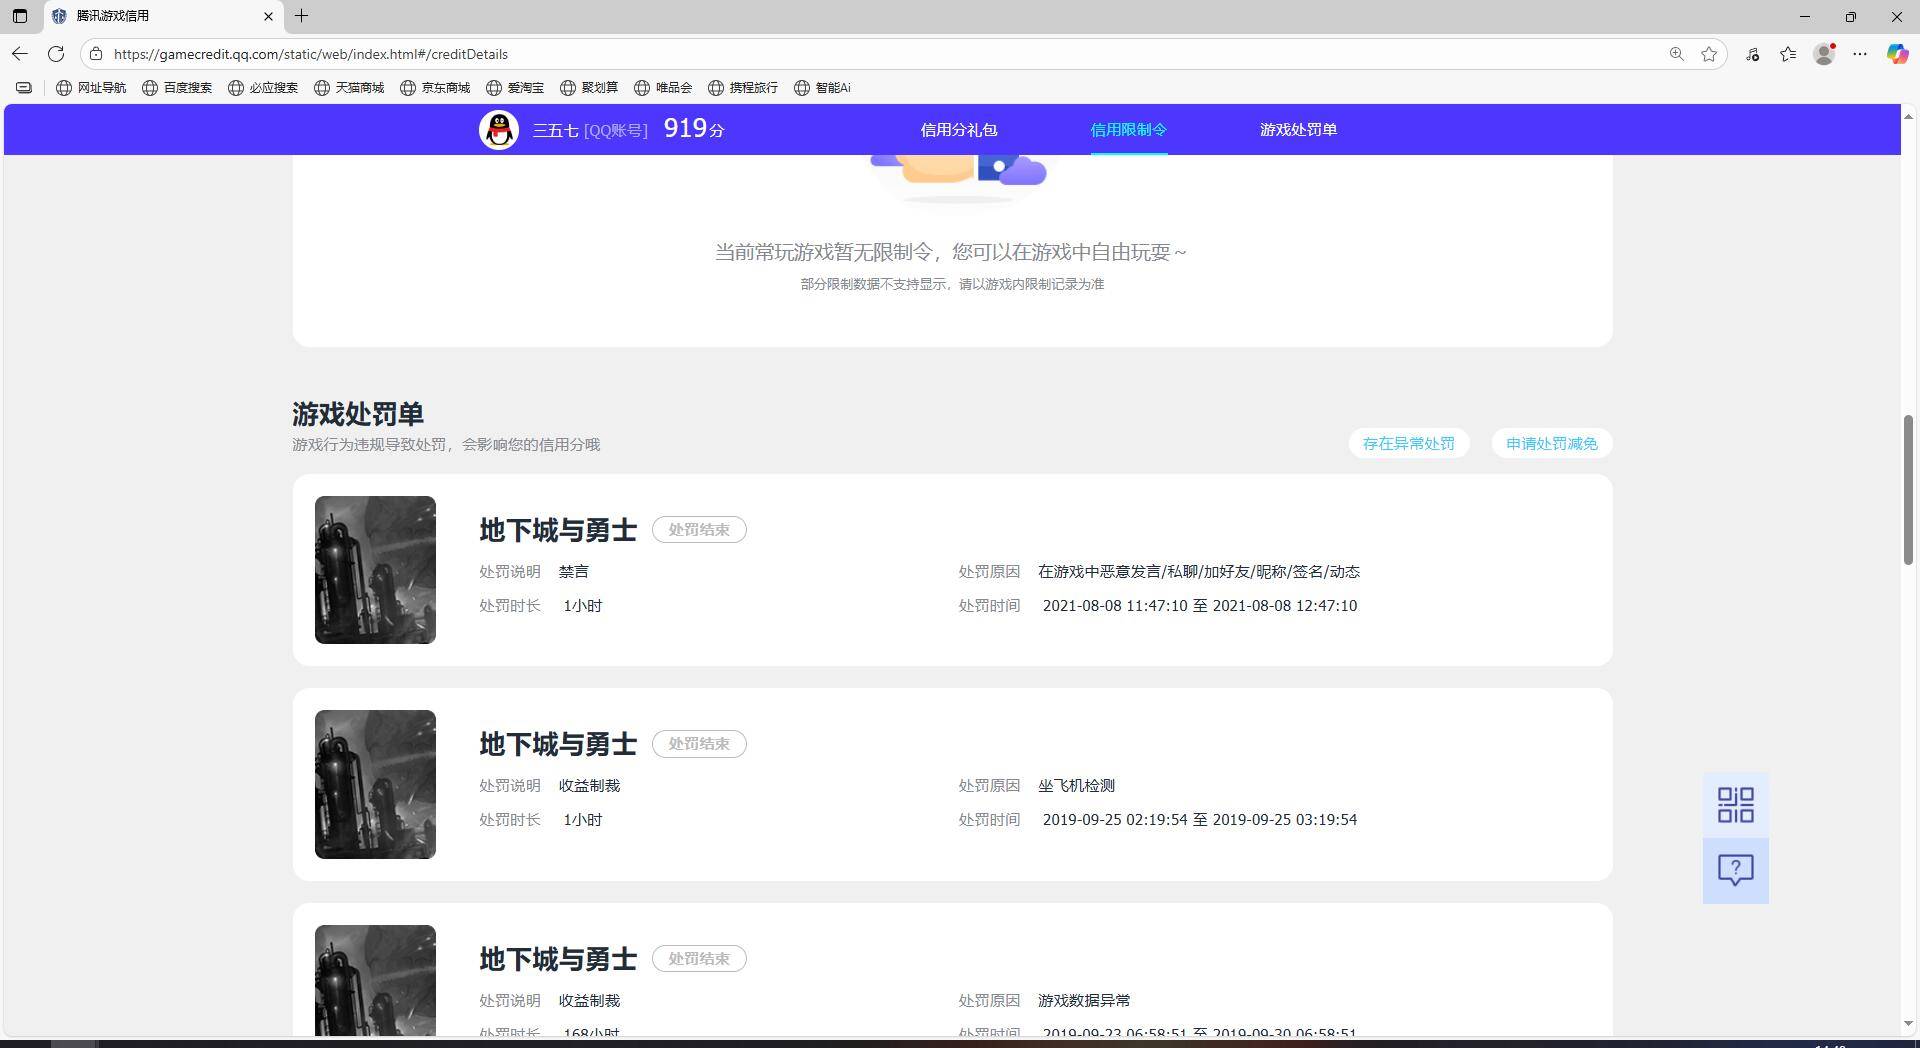The image size is (1920, 1048).
Task: Open the 京东商城 bookmark
Action: pyautogui.click(x=435, y=87)
